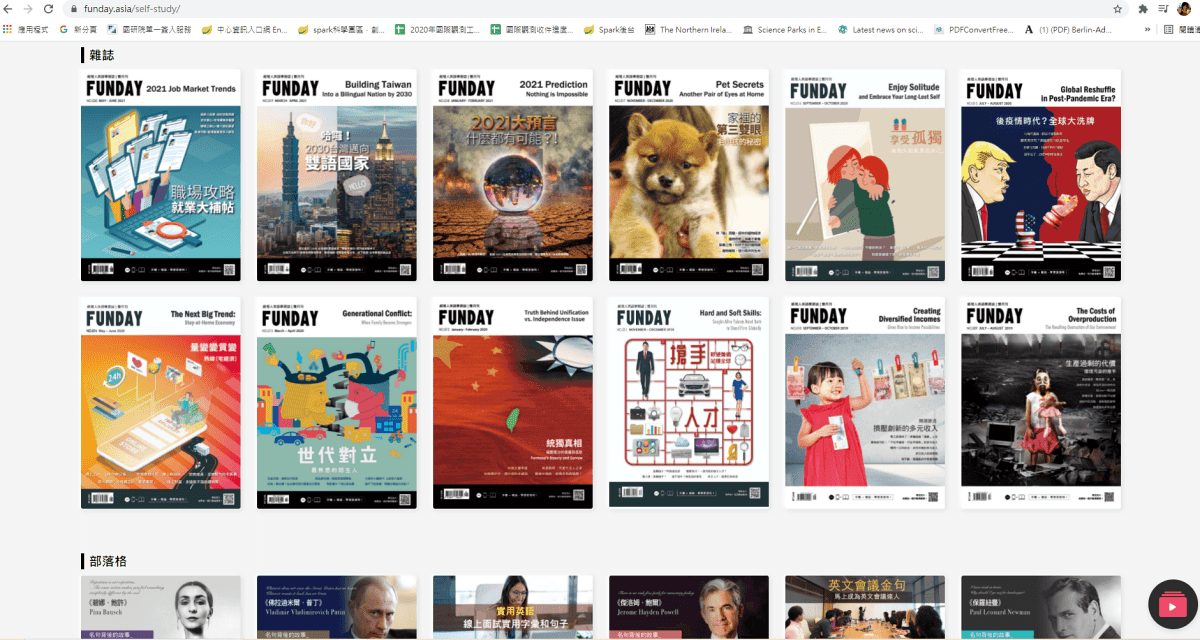Image resolution: width=1200 pixels, height=640 pixels.
Task: Open the 2021 Job Market Trends magazine cover
Action: tap(161, 175)
